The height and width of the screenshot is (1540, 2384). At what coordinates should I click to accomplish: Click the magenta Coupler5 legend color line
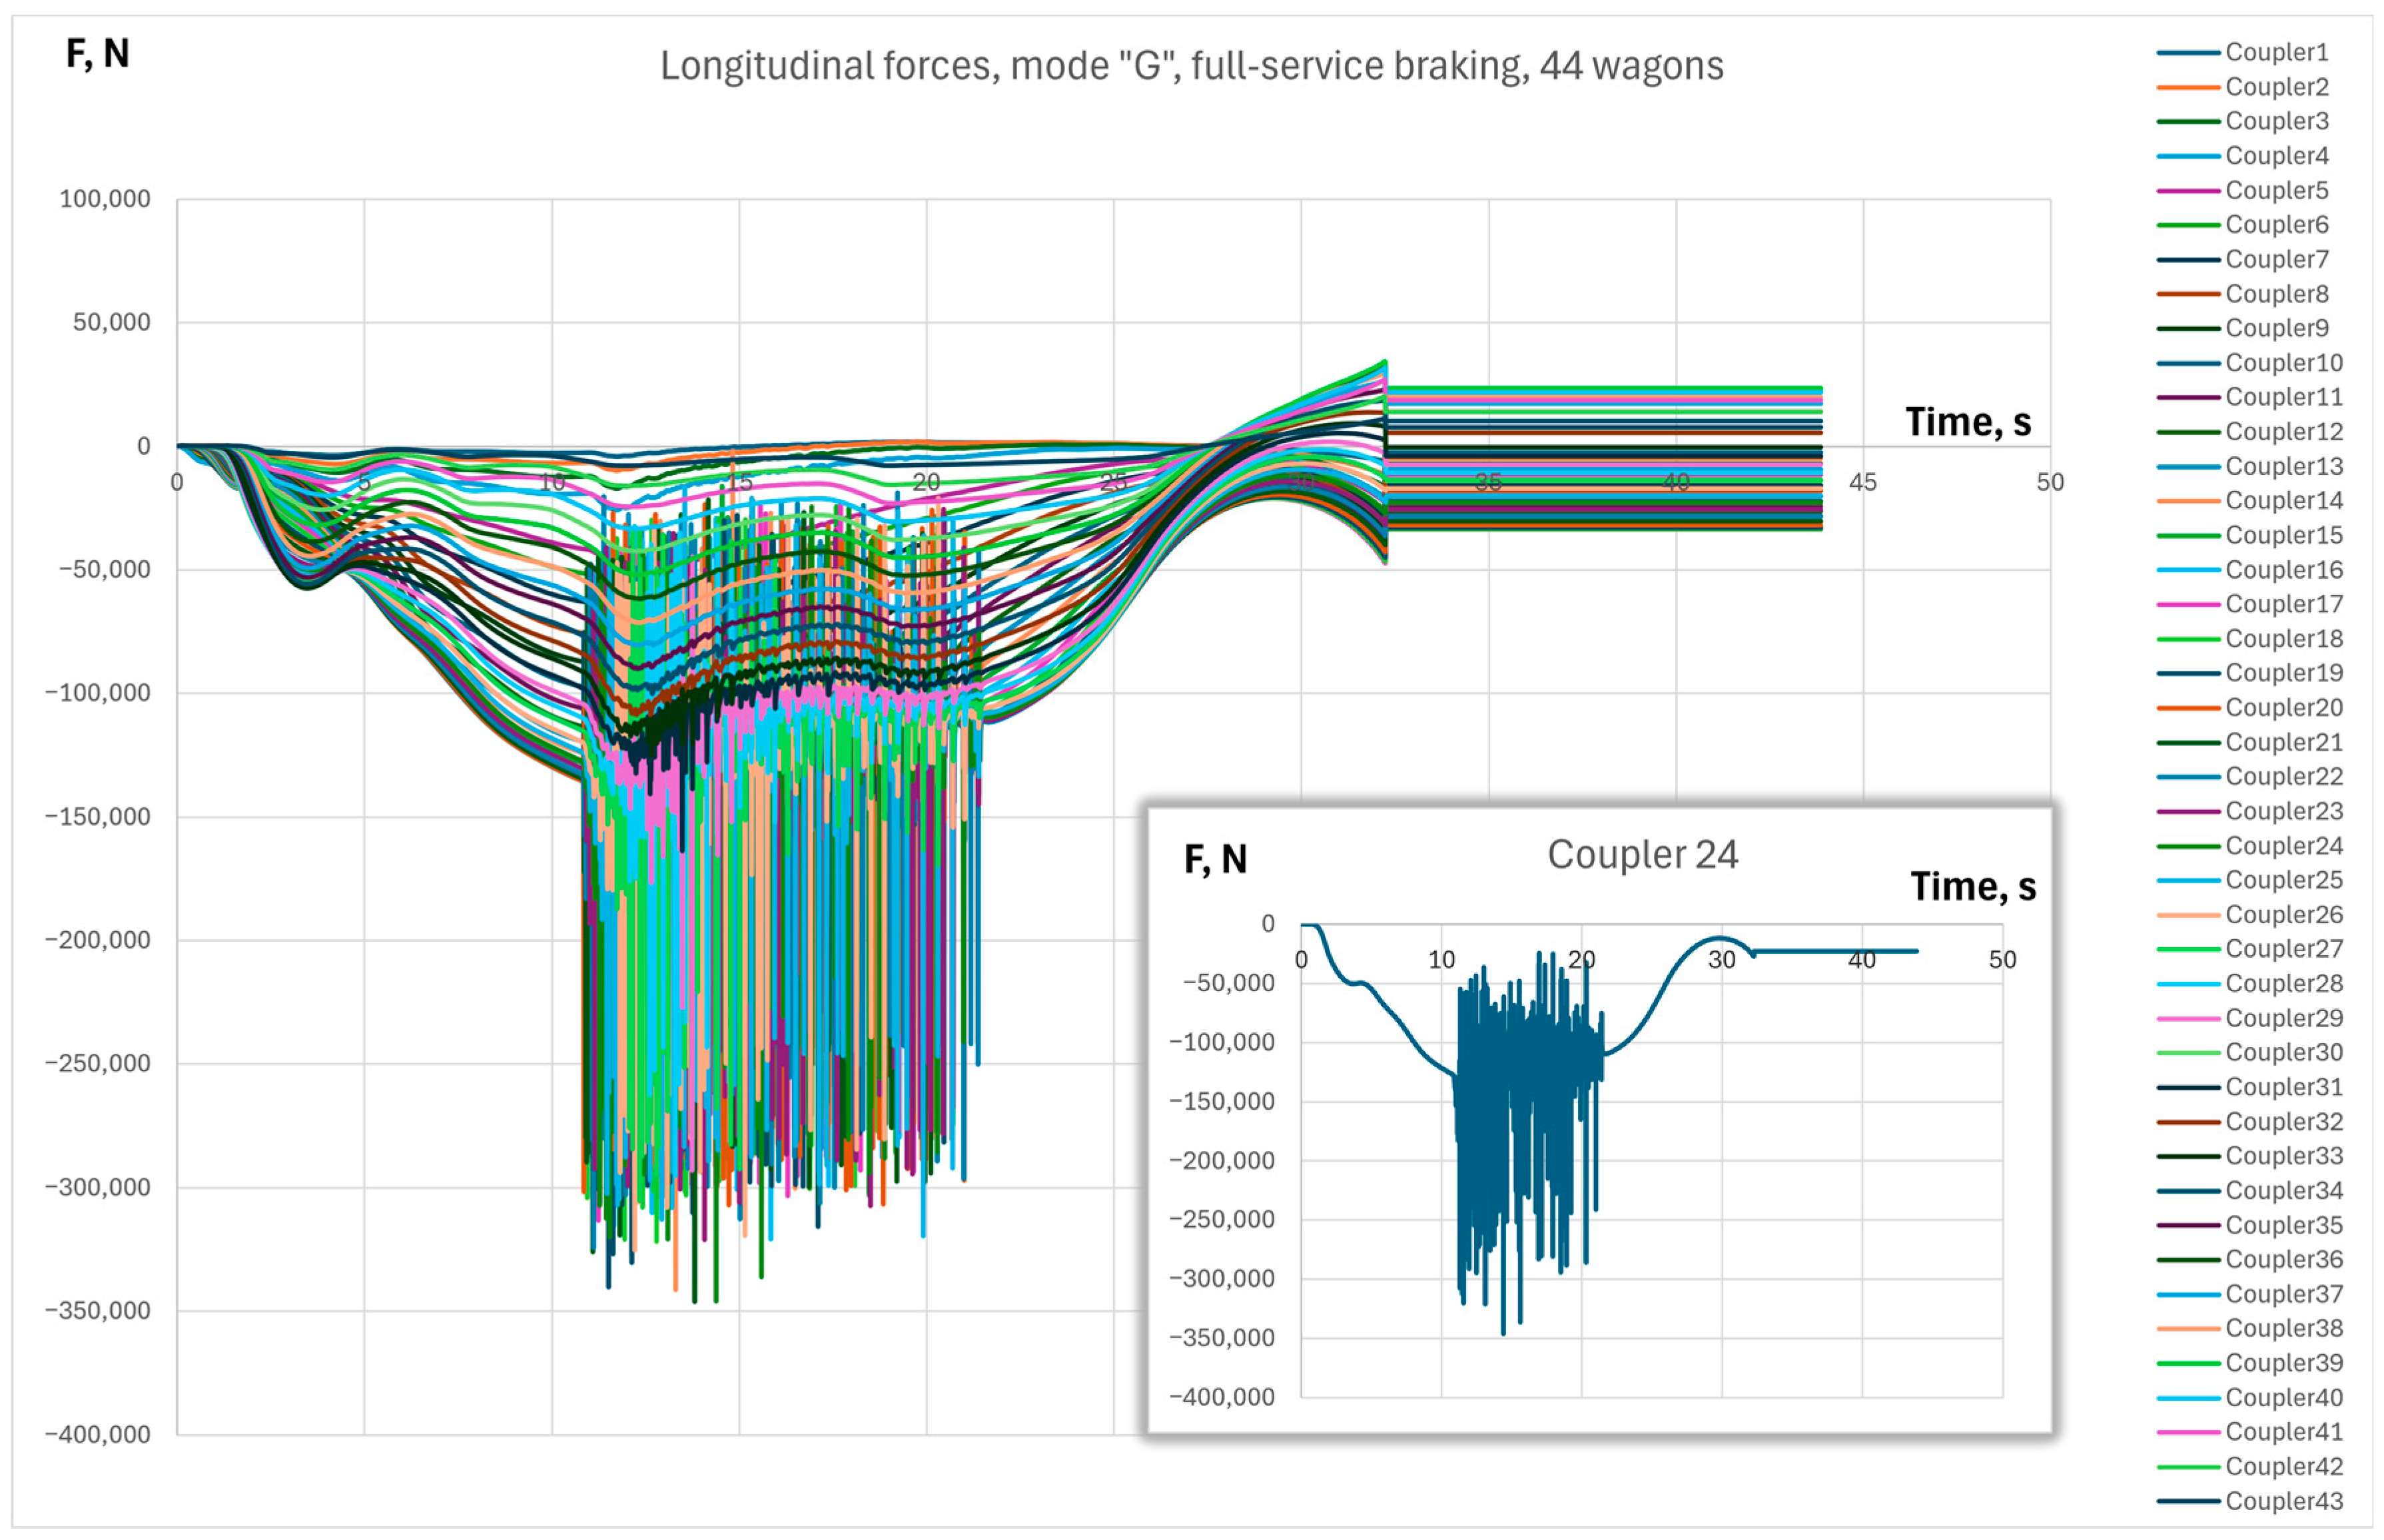(x=2188, y=190)
